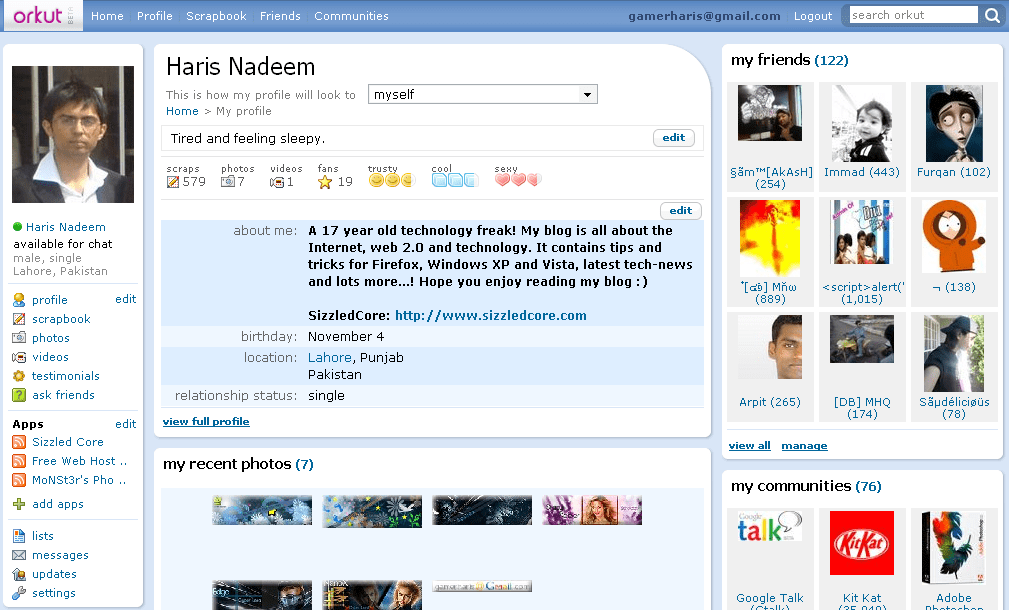Open videos from the sidebar icon
The image size is (1009, 610).
point(19,357)
